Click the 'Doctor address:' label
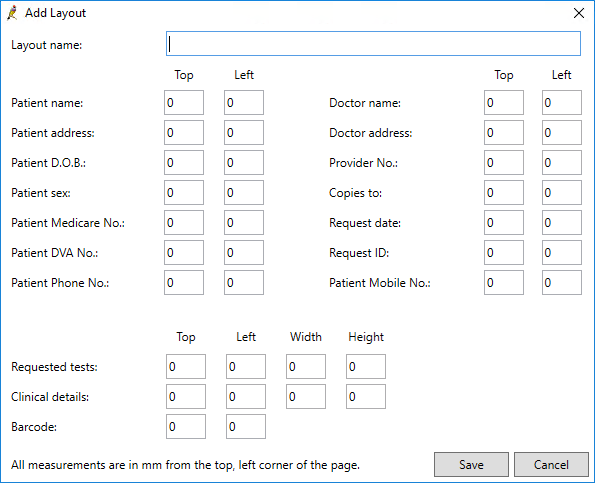This screenshot has height=483, width=595. 371,133
